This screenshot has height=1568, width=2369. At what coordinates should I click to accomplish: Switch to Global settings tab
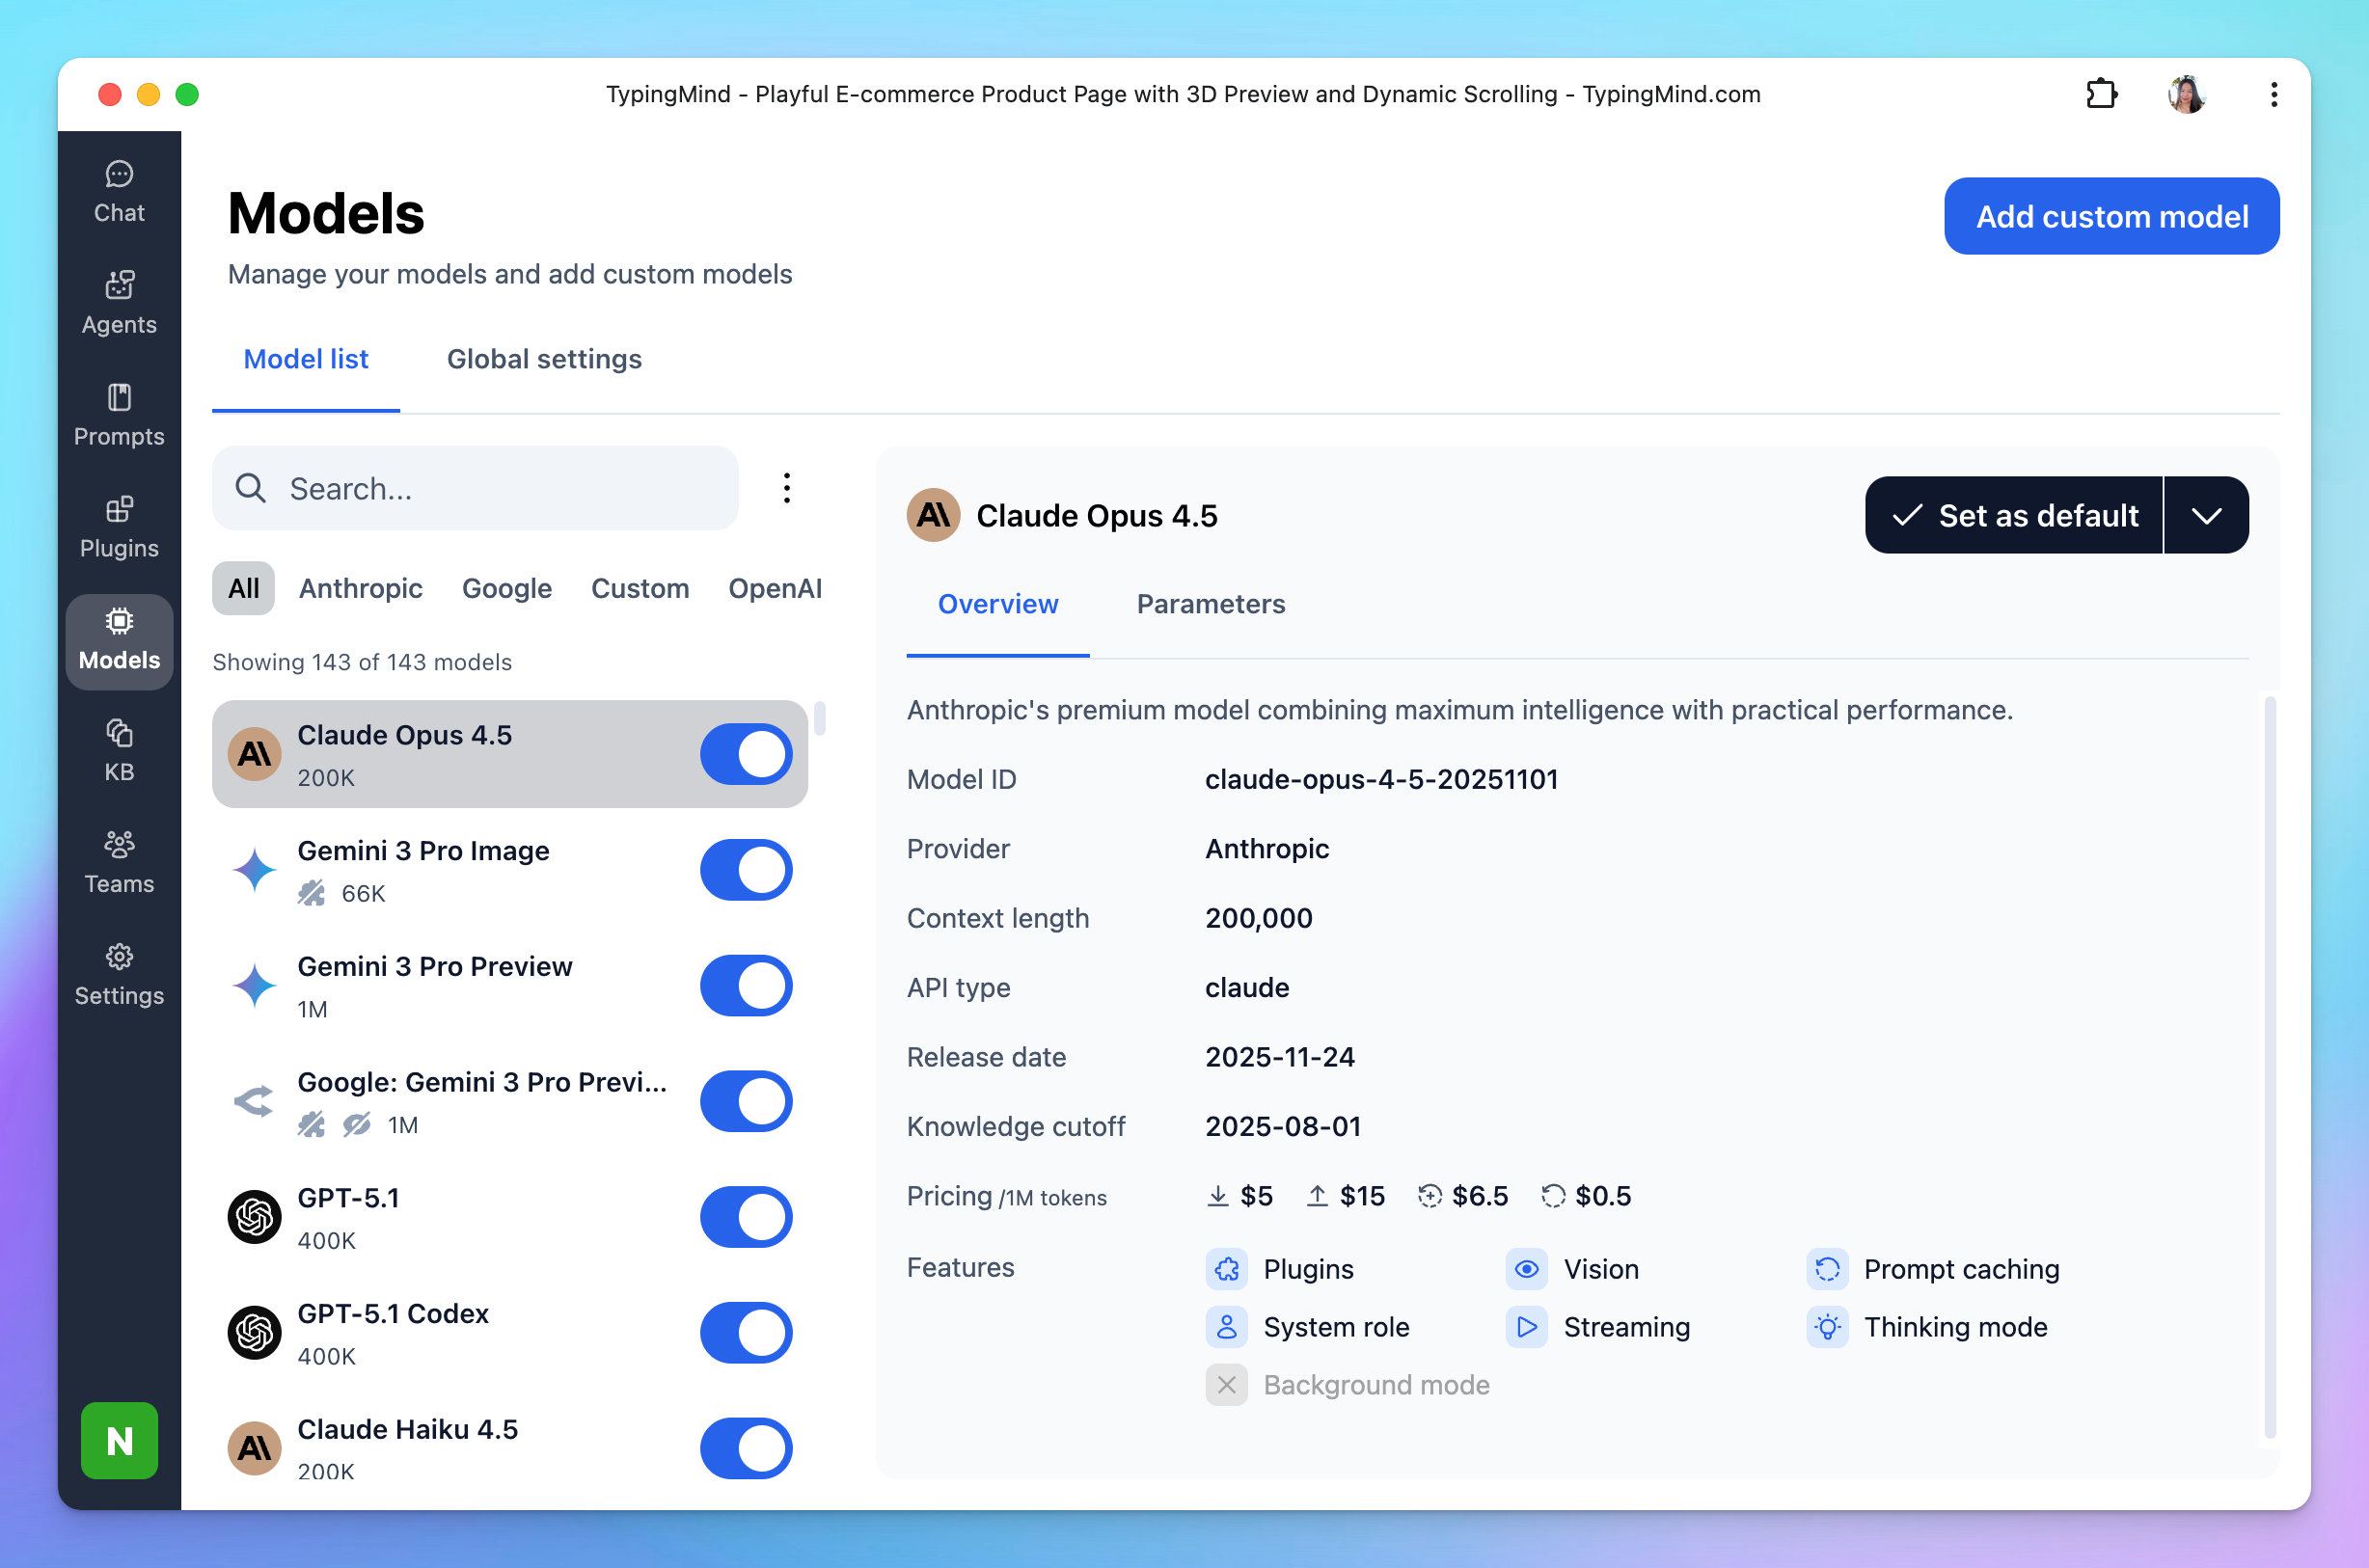coord(544,359)
